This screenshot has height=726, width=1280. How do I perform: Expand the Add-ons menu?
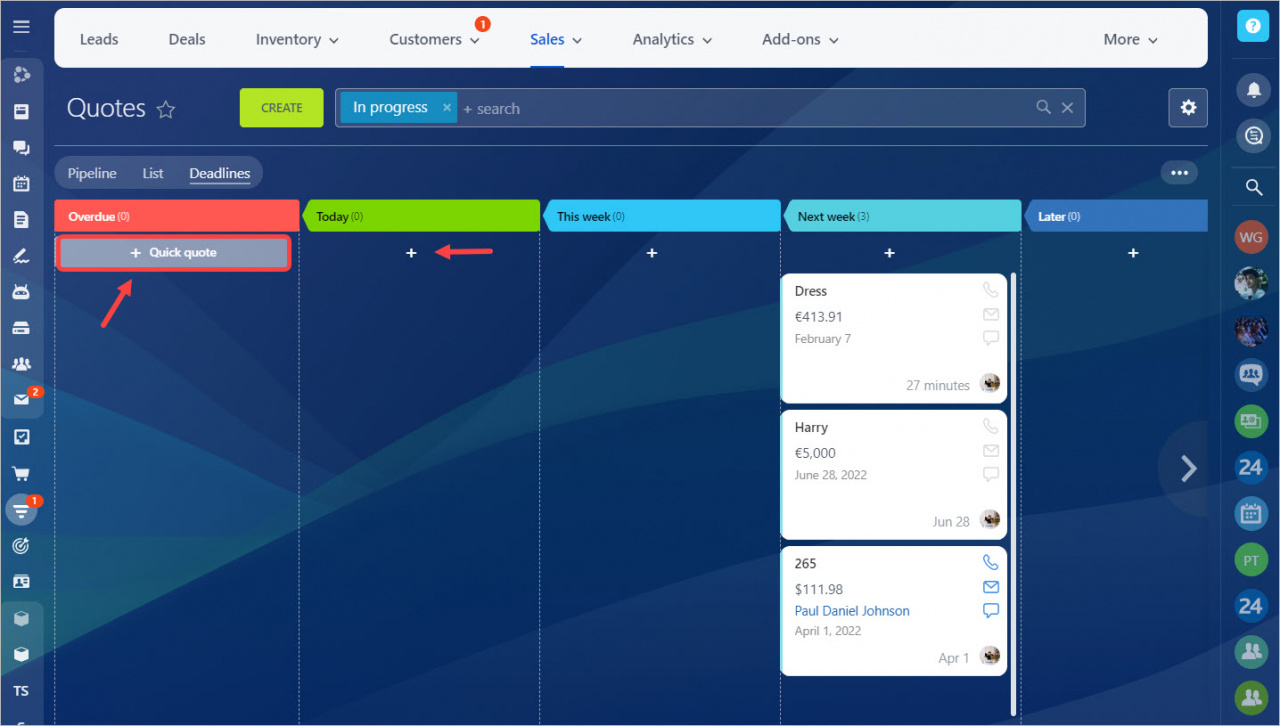(x=800, y=40)
